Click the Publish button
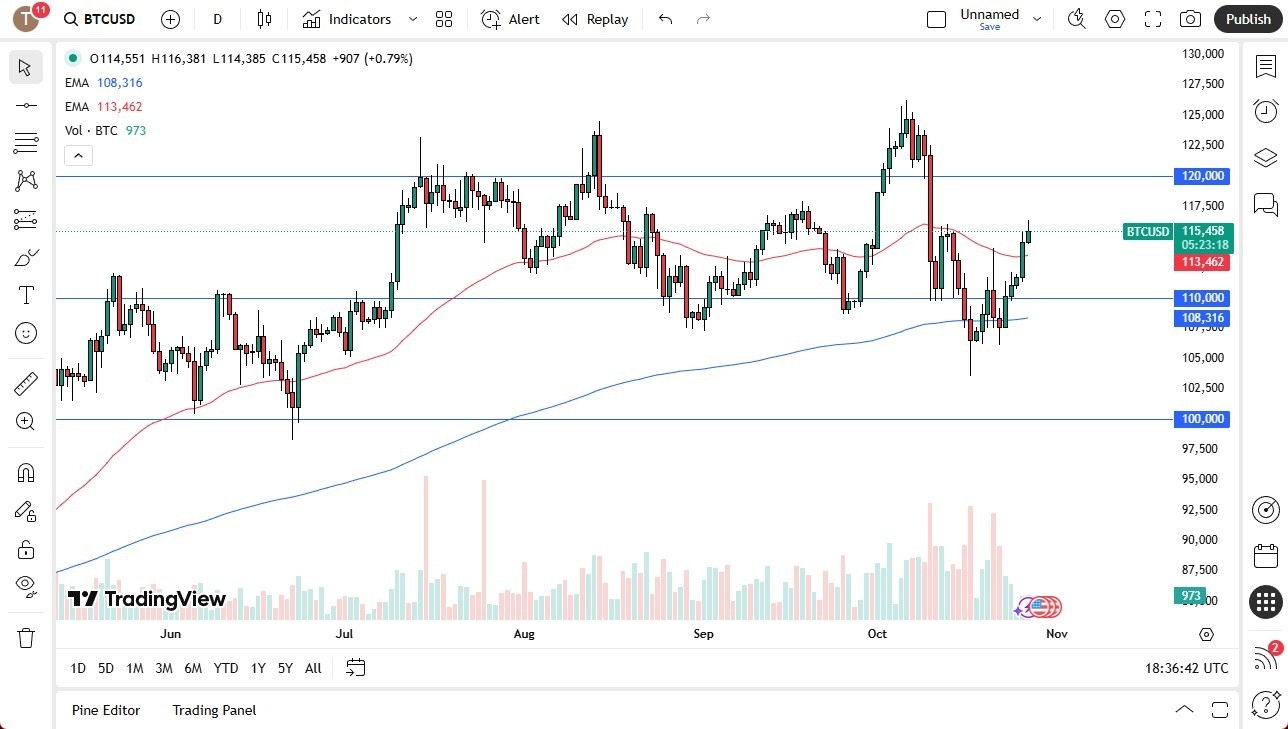The image size is (1288, 729). [1247, 18]
